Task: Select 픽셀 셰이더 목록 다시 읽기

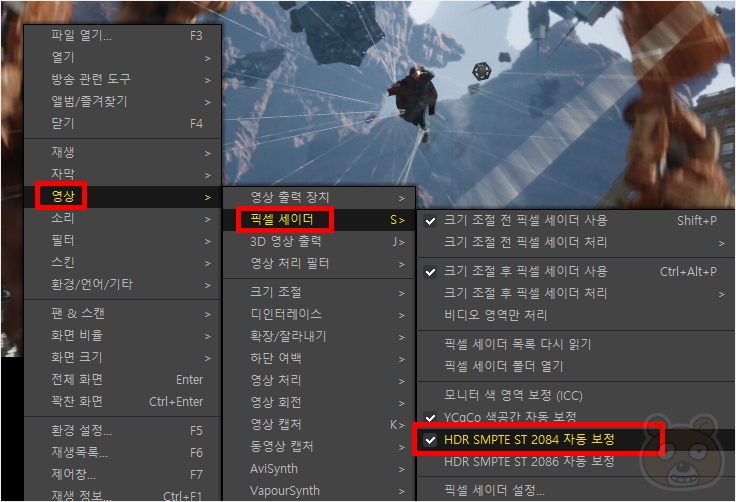Action: pyautogui.click(x=576, y=345)
